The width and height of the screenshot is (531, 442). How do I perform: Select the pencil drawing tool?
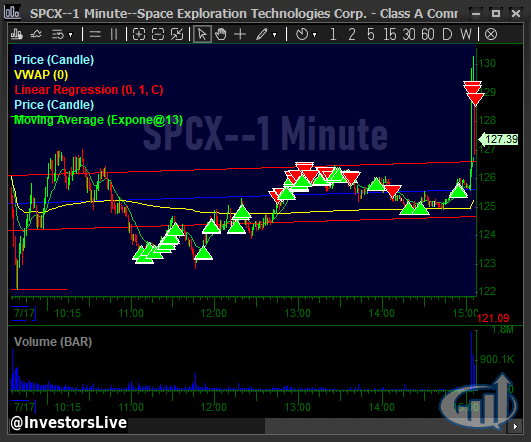click(x=262, y=35)
